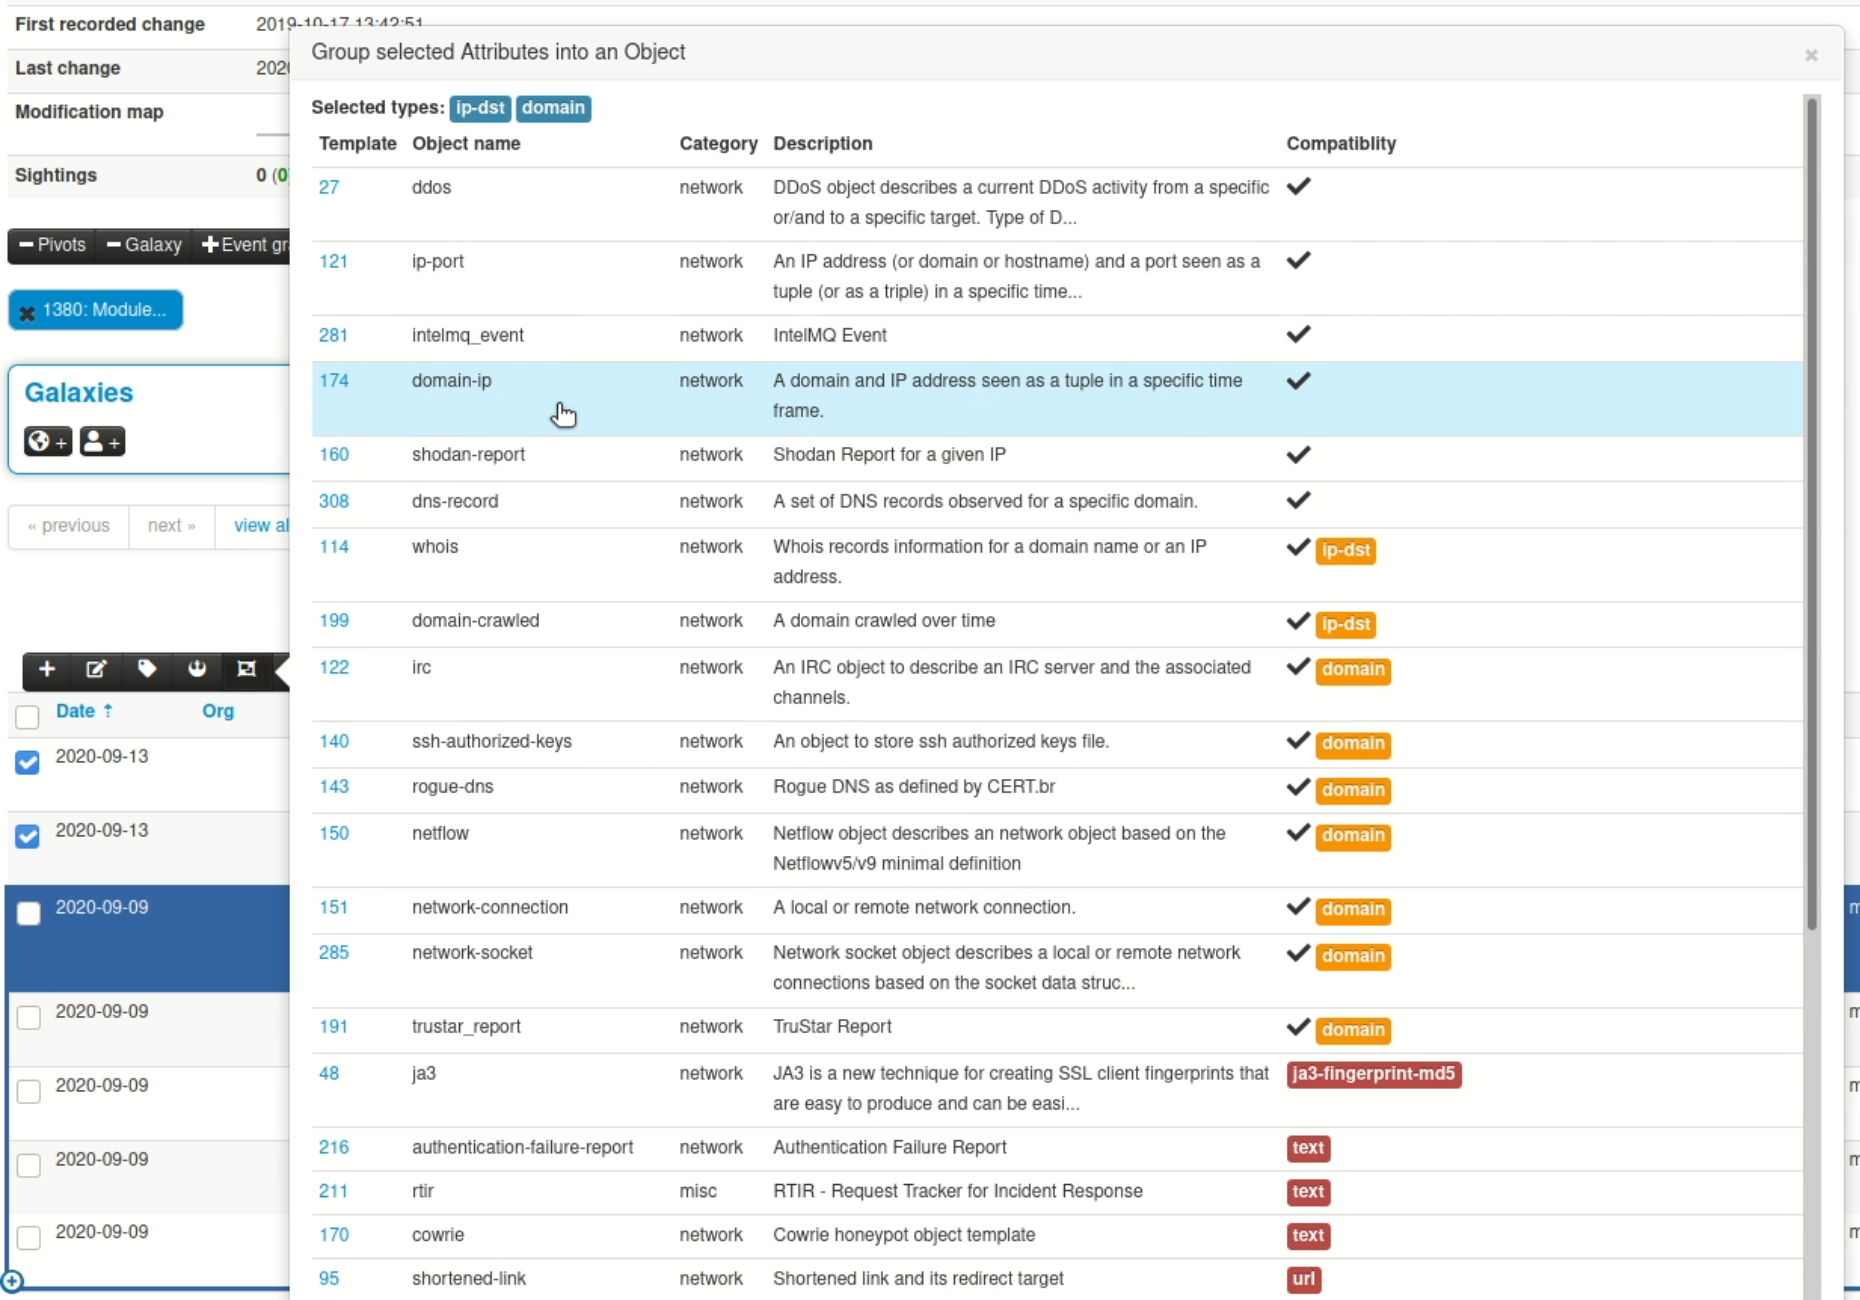Check the highlighted 2020-09-09 row checkbox
The height and width of the screenshot is (1300, 1860).
(x=29, y=913)
